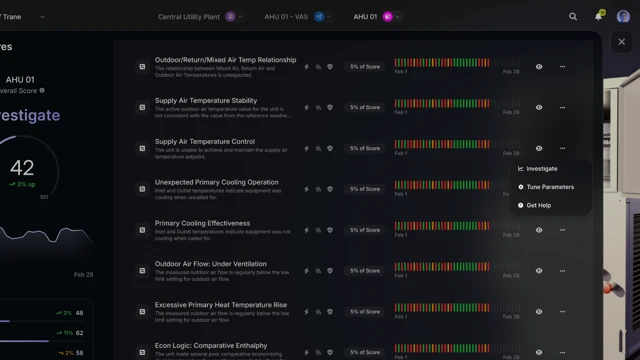The width and height of the screenshot is (640, 360).
Task: Click 5% of Score badge on Econ Logic row
Action: point(364,352)
